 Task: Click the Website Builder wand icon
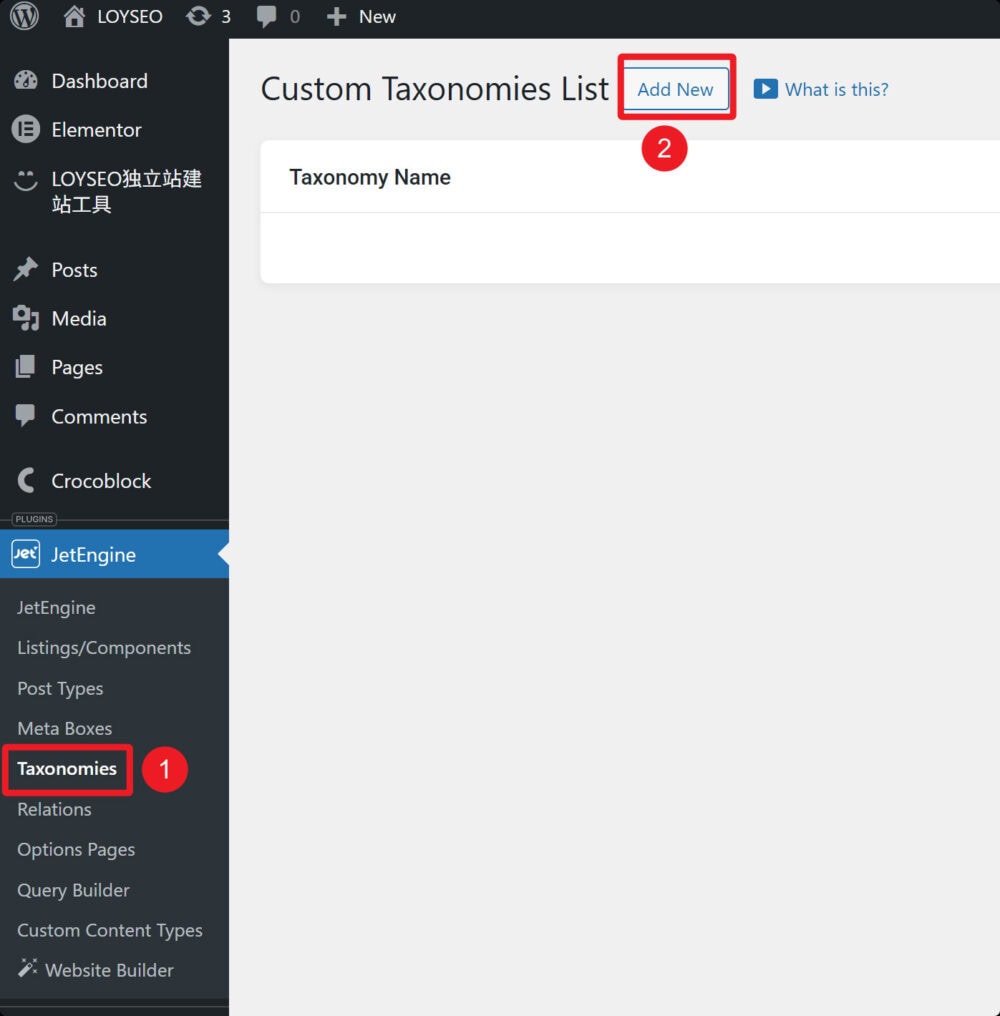click(27, 968)
